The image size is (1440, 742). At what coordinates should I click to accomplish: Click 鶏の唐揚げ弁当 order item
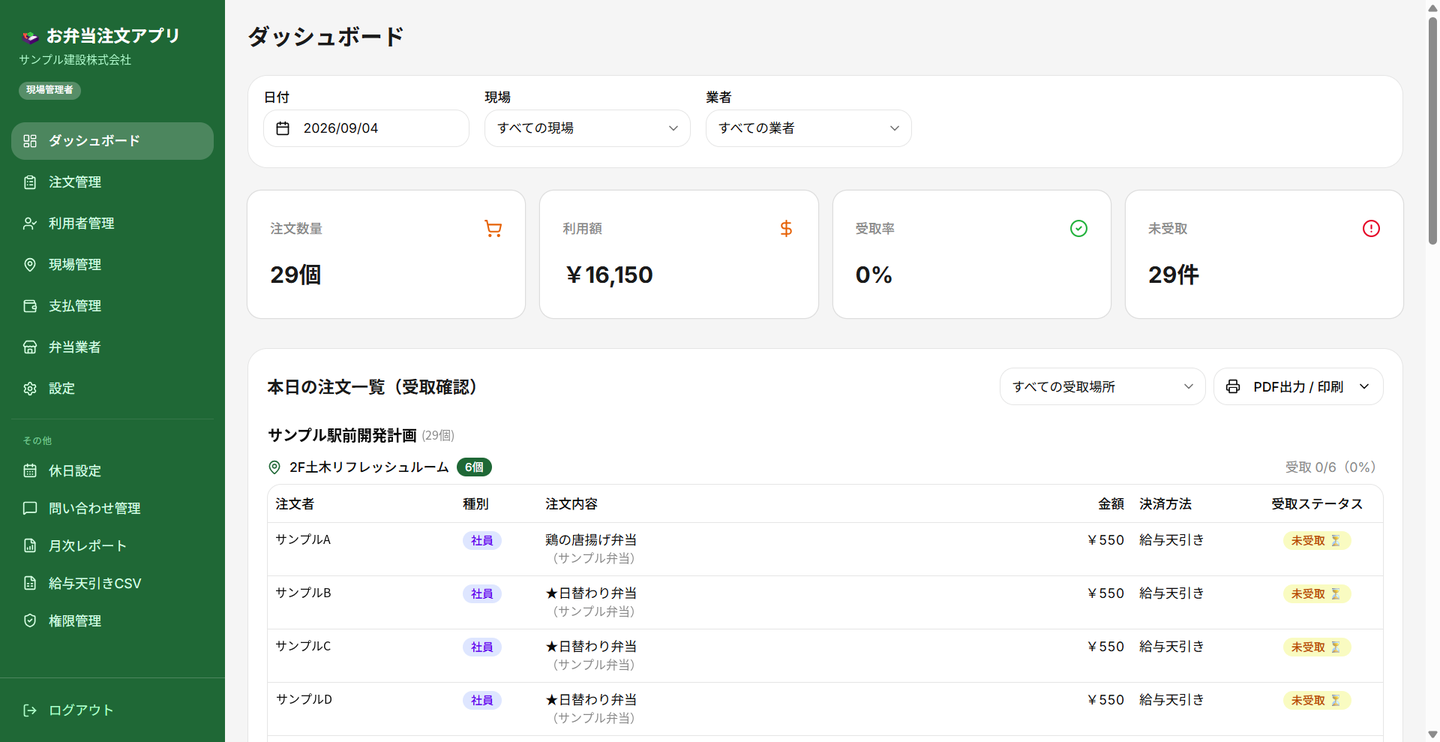pyautogui.click(x=591, y=540)
